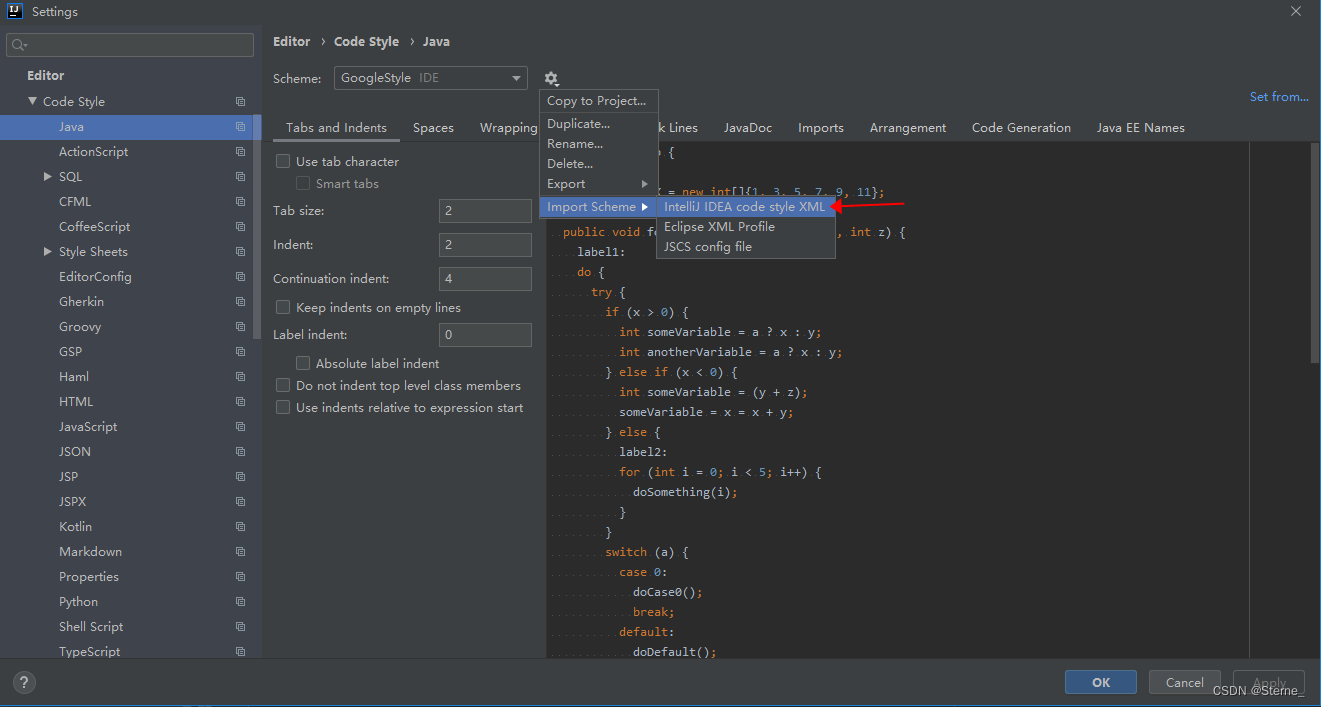The width and height of the screenshot is (1321, 707).
Task: Select JSCS config file import option
Action: tap(745, 247)
